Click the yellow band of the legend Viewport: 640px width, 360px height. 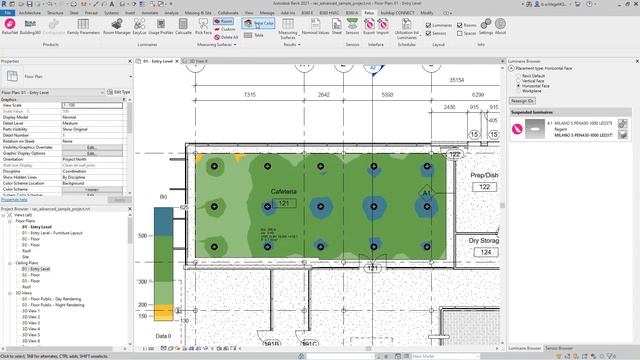(x=163, y=312)
